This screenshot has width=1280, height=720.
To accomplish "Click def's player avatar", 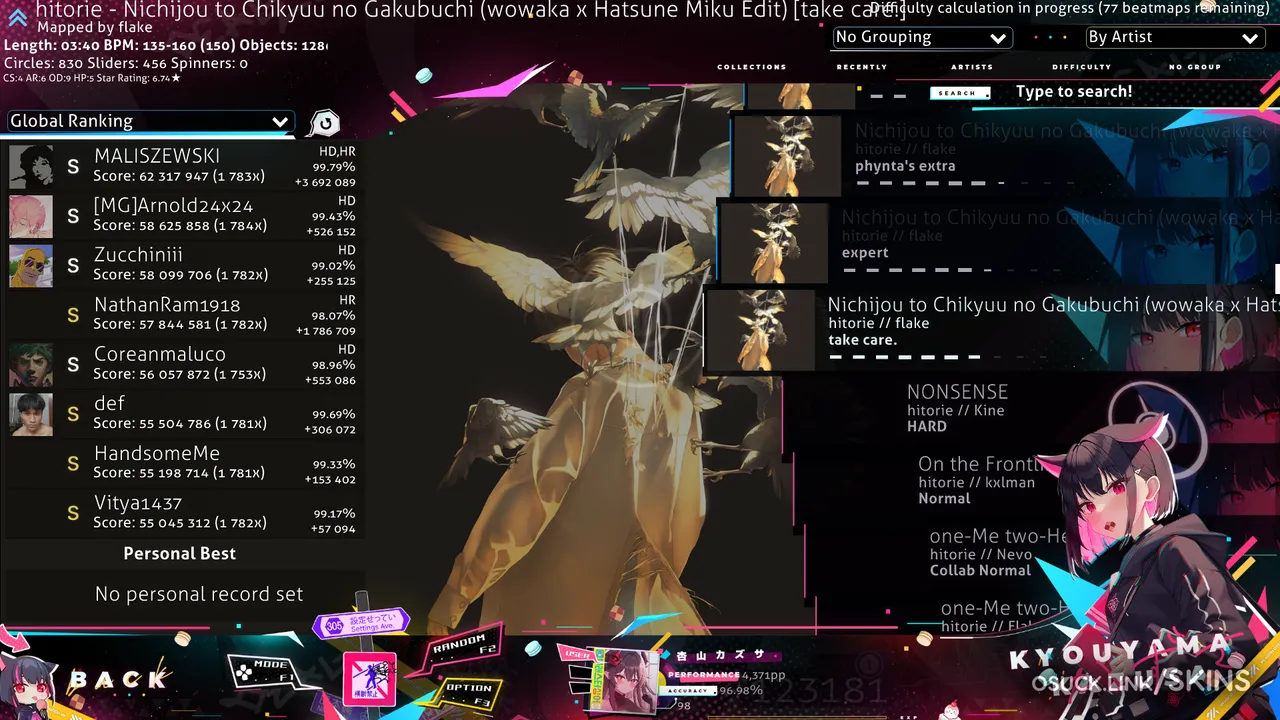I will click(31, 414).
